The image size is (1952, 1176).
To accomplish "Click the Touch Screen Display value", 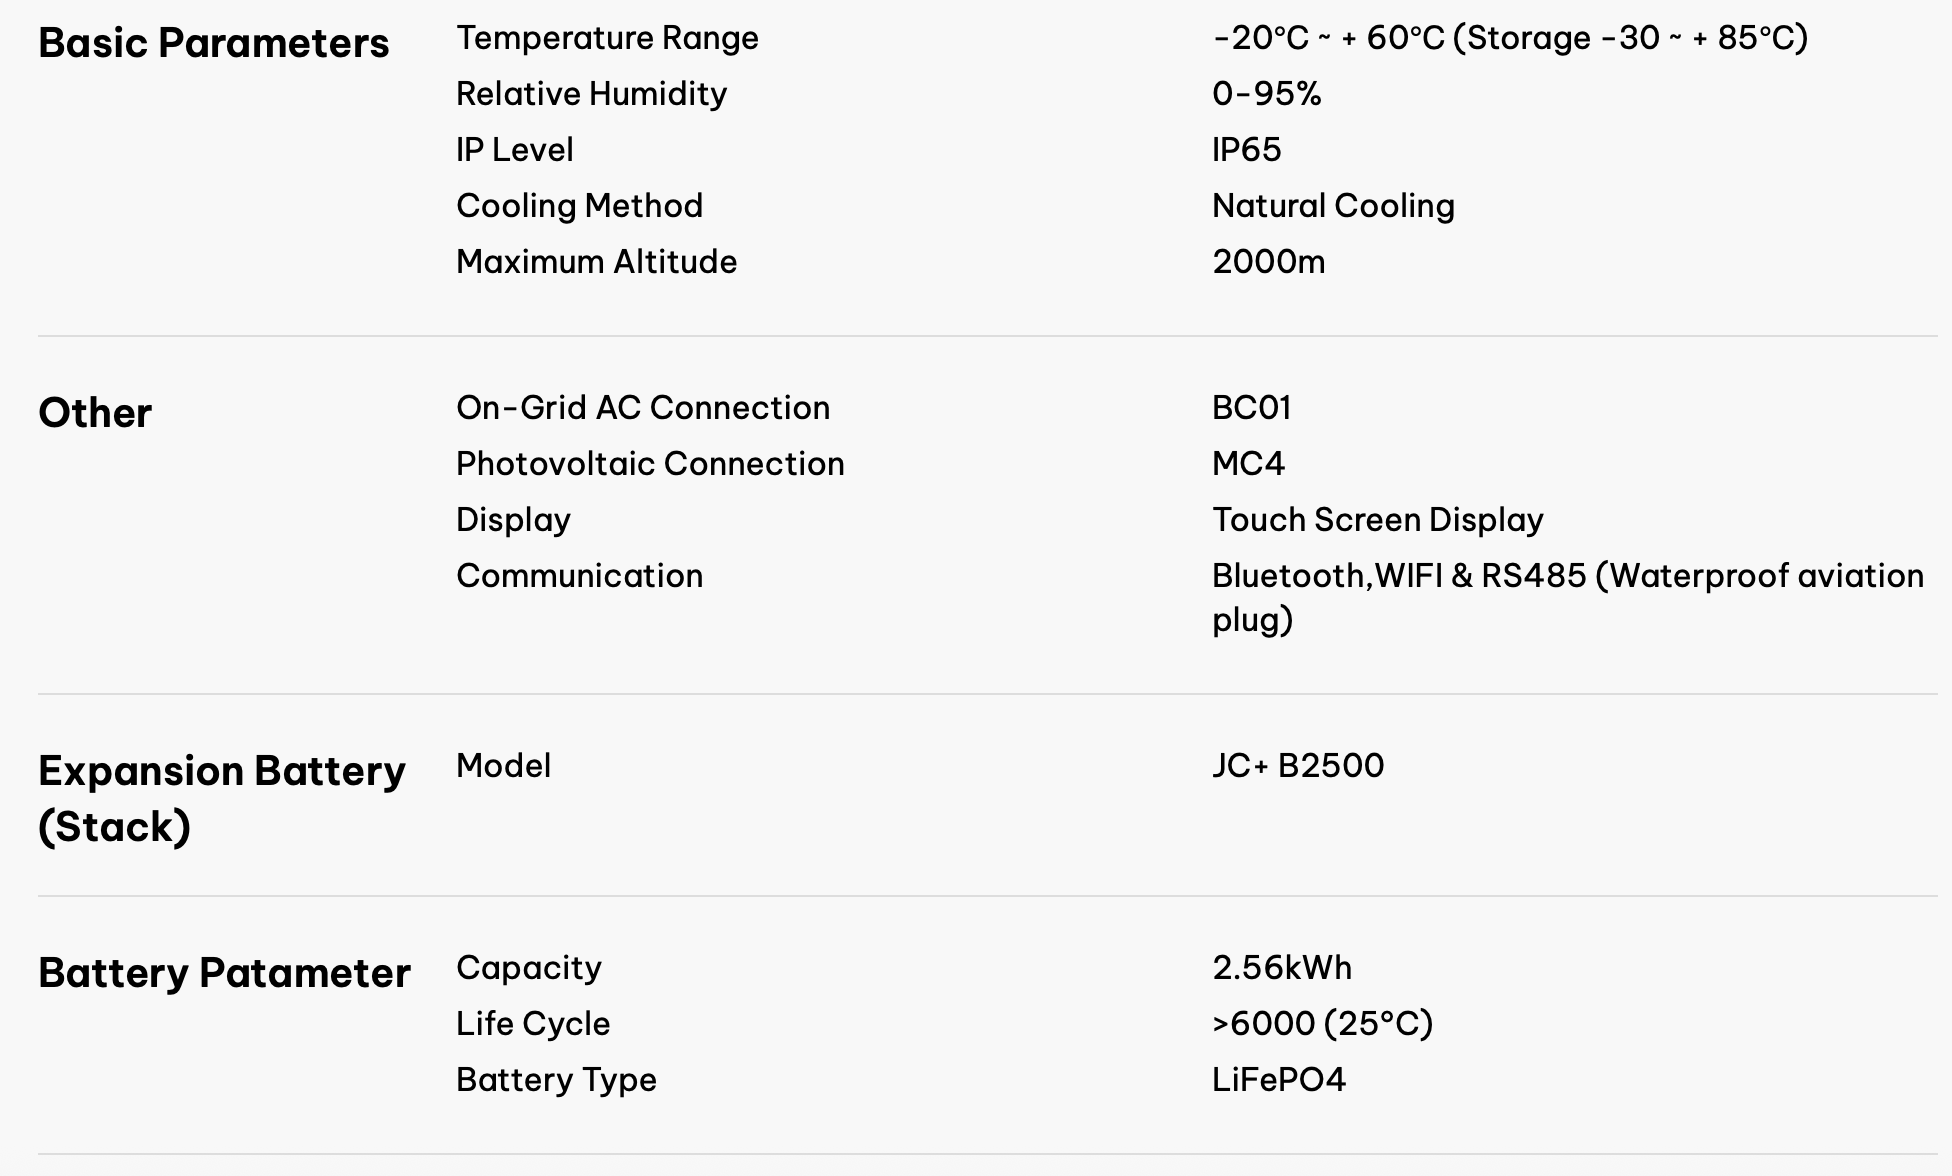I will pyautogui.click(x=1377, y=520).
